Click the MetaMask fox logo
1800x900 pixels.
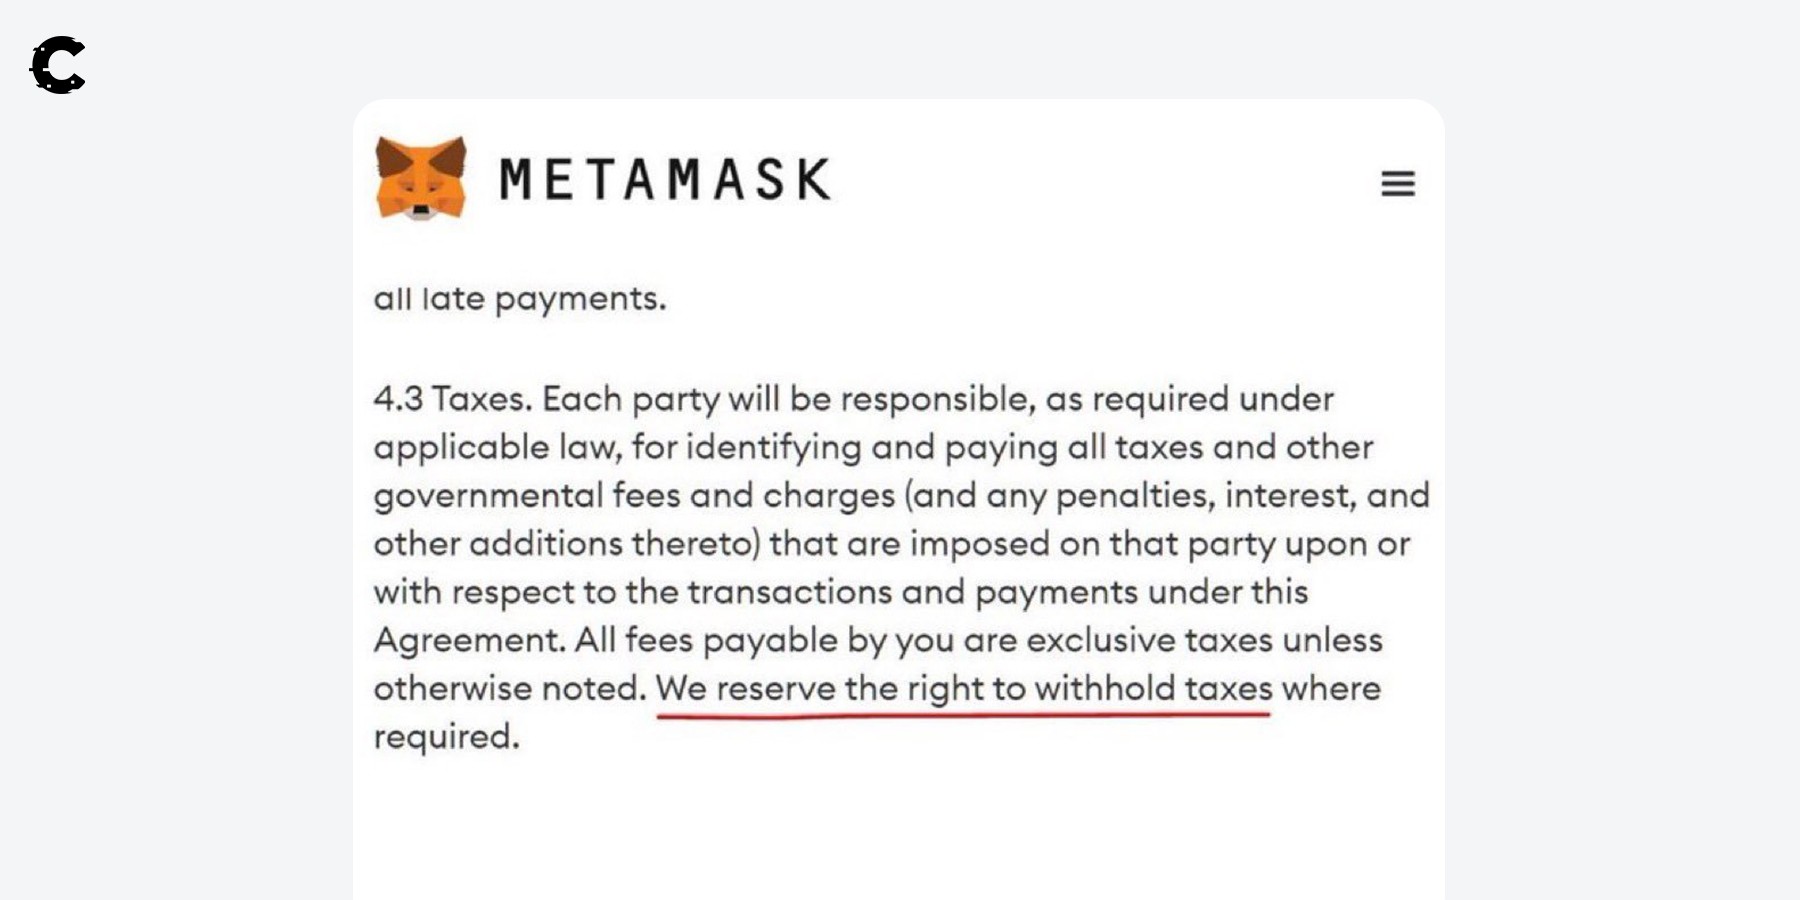point(421,178)
